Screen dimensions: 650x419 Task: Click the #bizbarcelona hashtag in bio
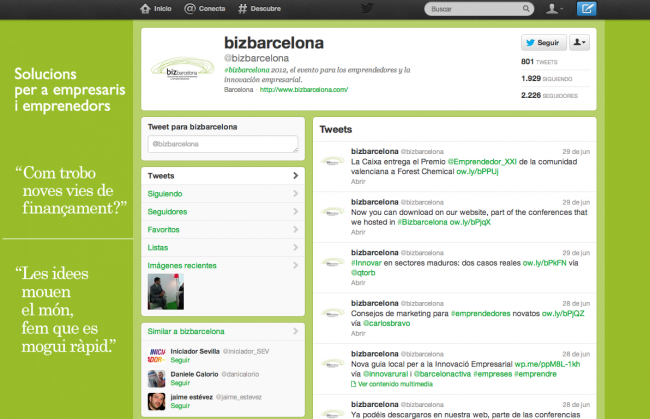click(x=247, y=70)
